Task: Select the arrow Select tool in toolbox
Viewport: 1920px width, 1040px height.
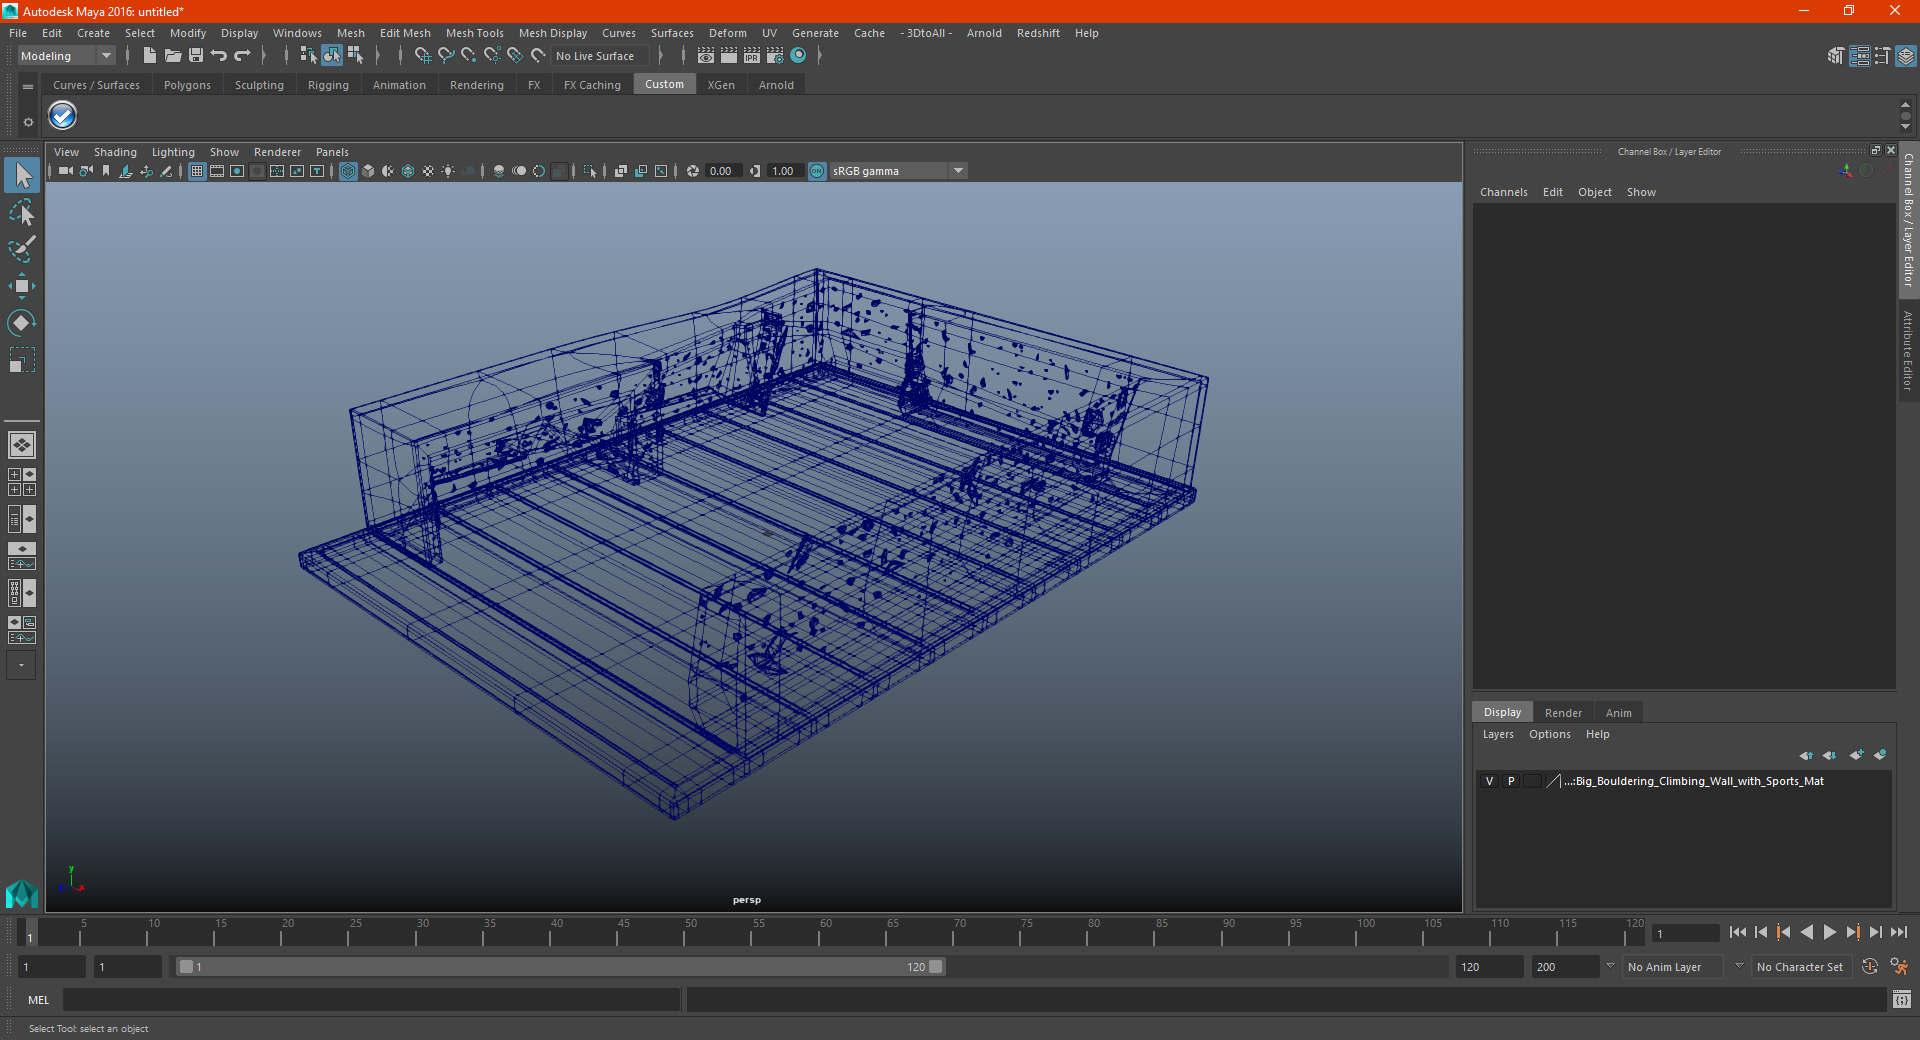Action: point(22,176)
